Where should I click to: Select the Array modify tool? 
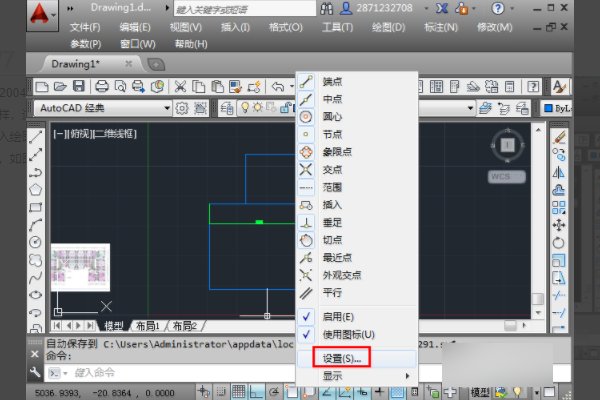click(x=559, y=207)
